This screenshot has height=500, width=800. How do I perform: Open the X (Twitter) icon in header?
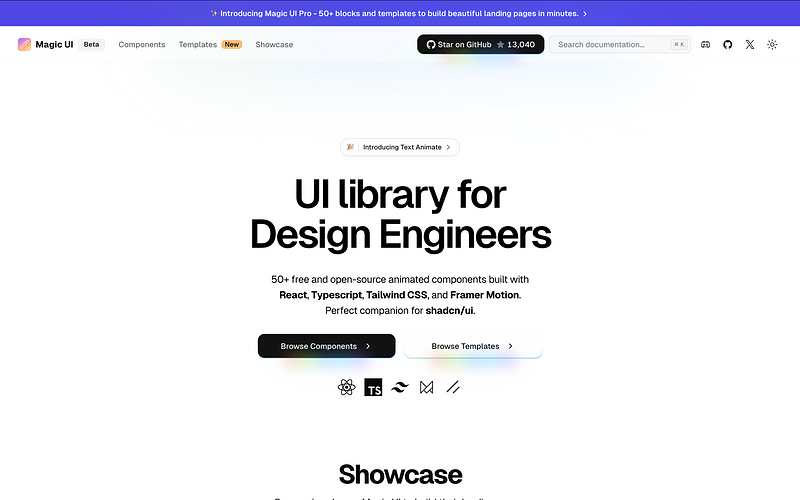[749, 44]
